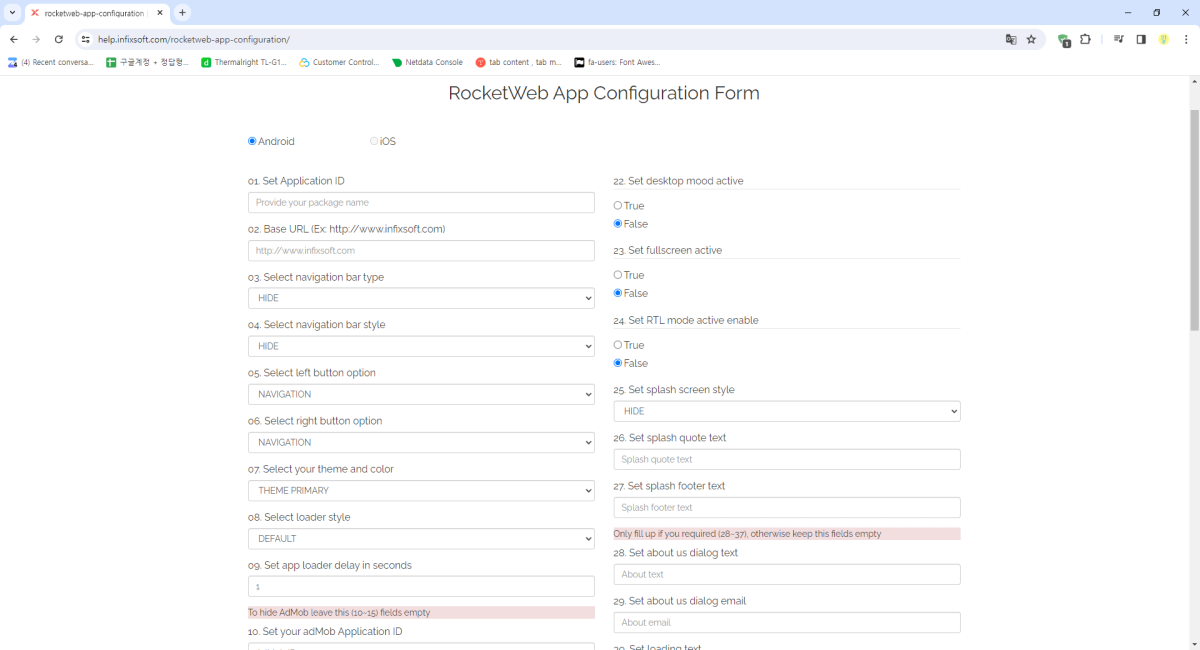The image size is (1200, 650).
Task: Expand the navigation bar type dropdown
Action: (x=421, y=298)
